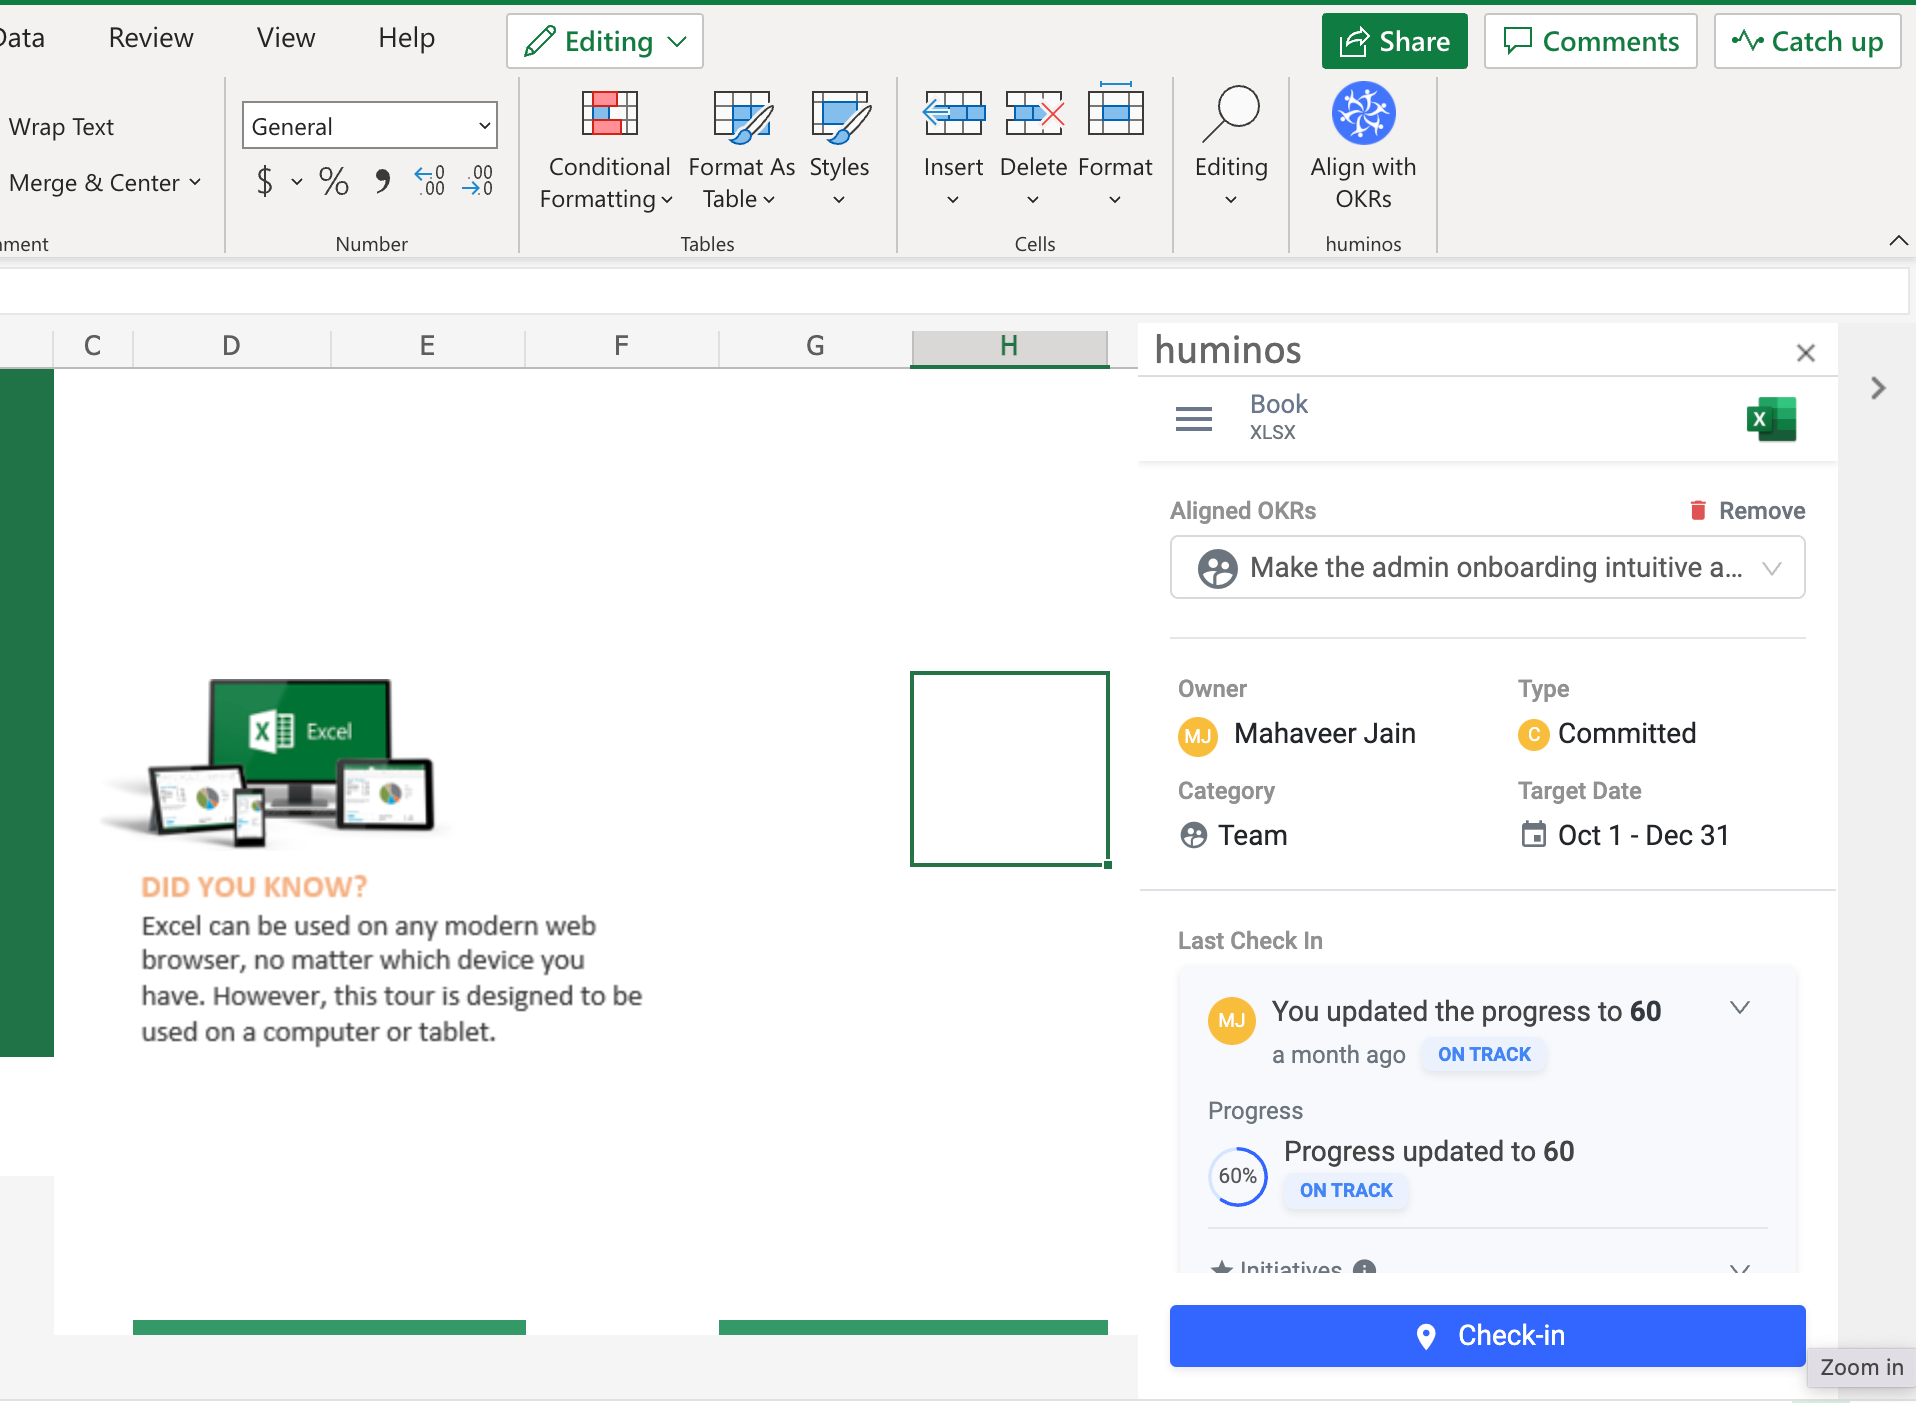This screenshot has height=1403, width=1916.
Task: Open currency format dropdown arrow
Action: pyautogui.click(x=297, y=182)
